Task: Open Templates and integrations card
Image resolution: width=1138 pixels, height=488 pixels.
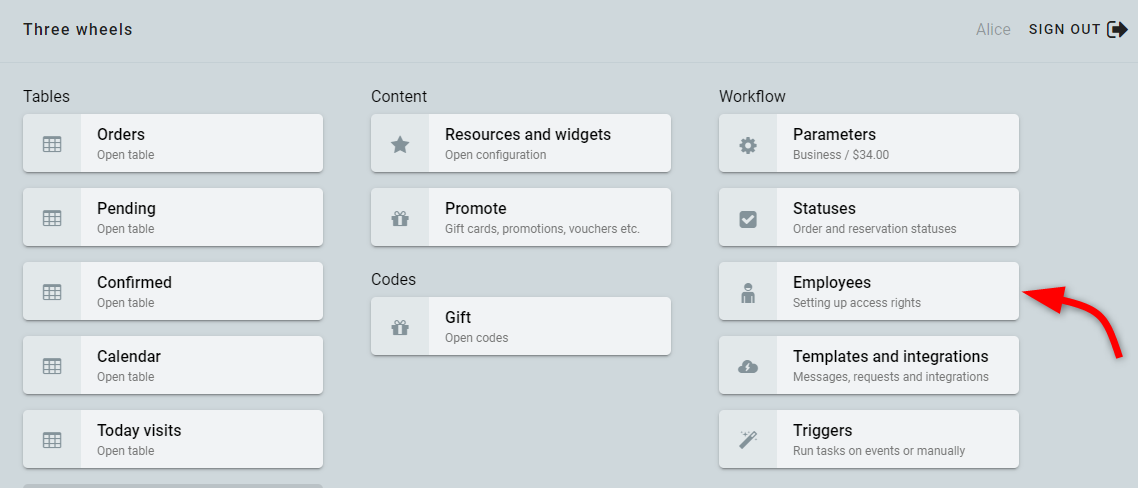Action: [x=869, y=365]
